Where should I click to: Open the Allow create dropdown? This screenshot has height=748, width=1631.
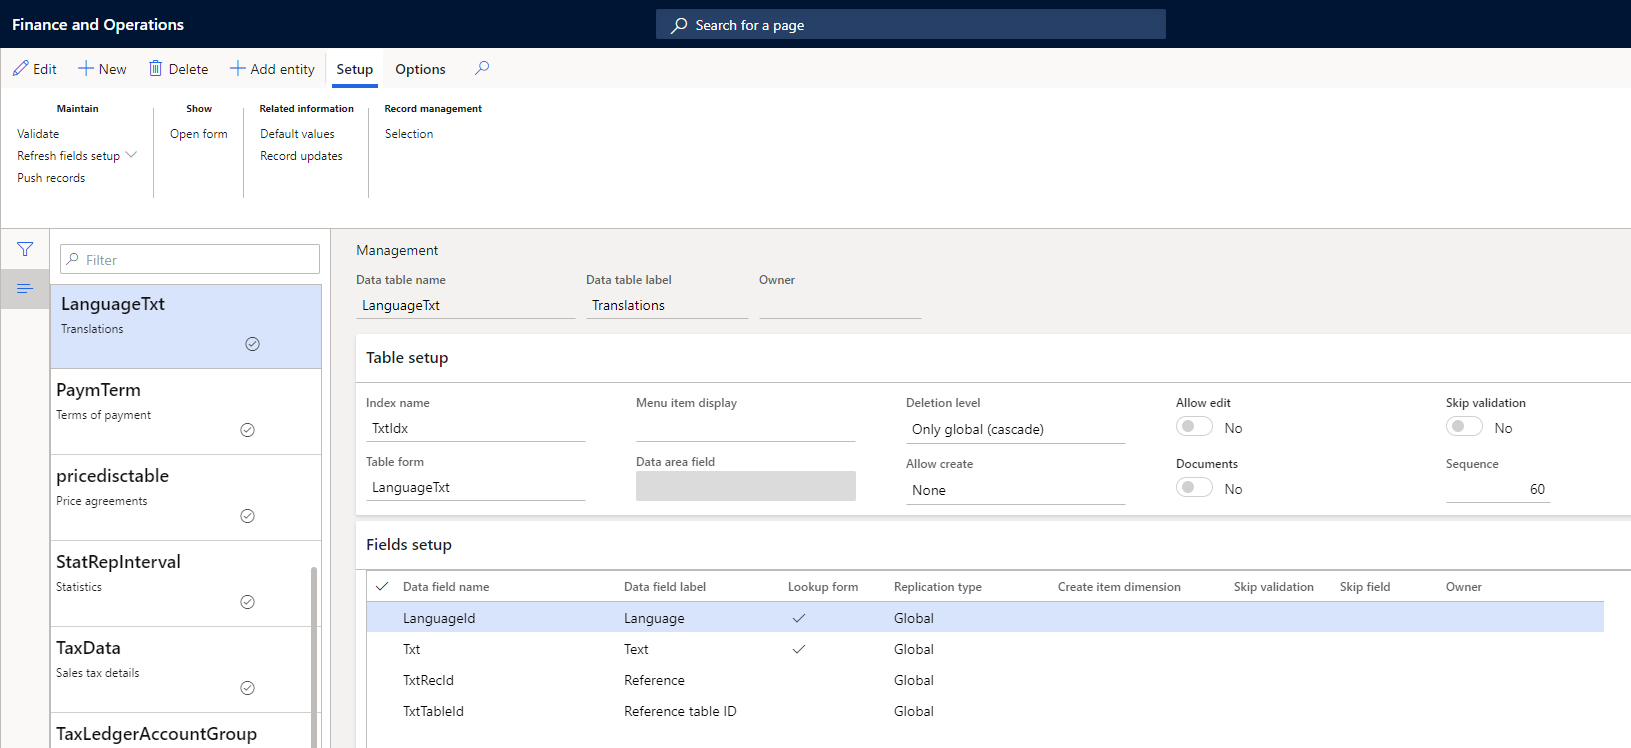[x=1015, y=490]
